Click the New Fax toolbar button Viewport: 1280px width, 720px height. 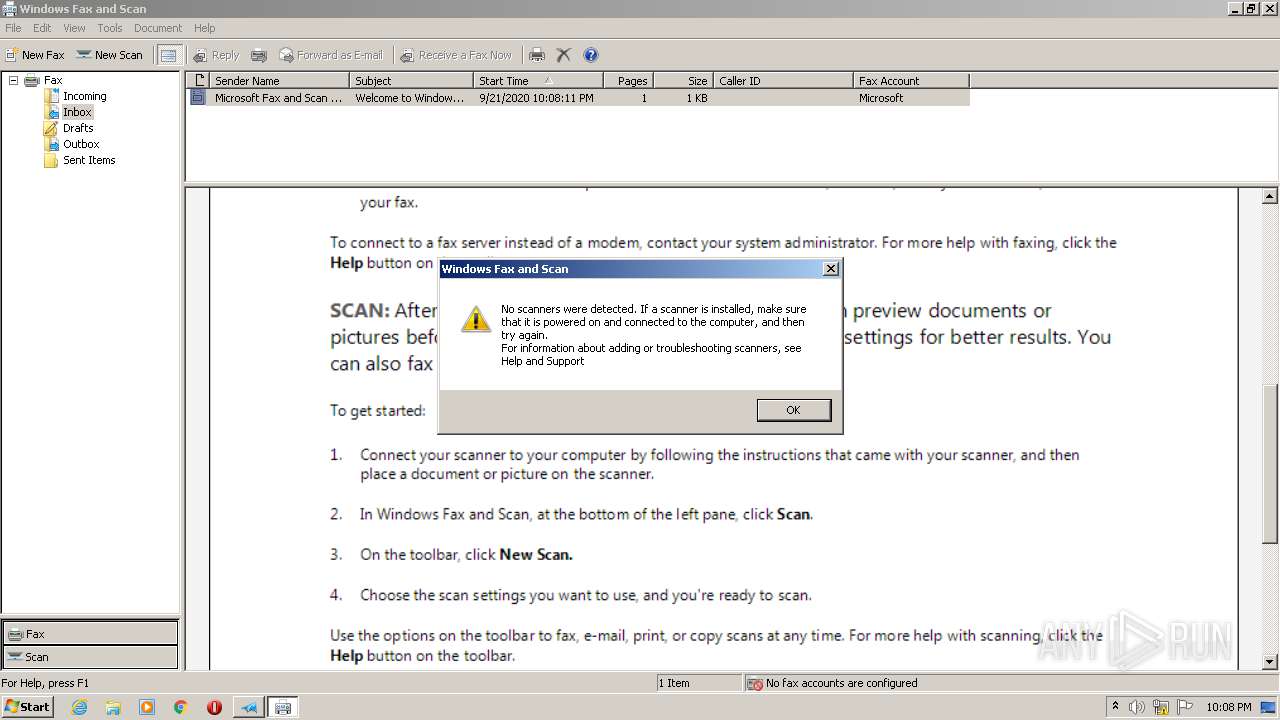[x=35, y=55]
